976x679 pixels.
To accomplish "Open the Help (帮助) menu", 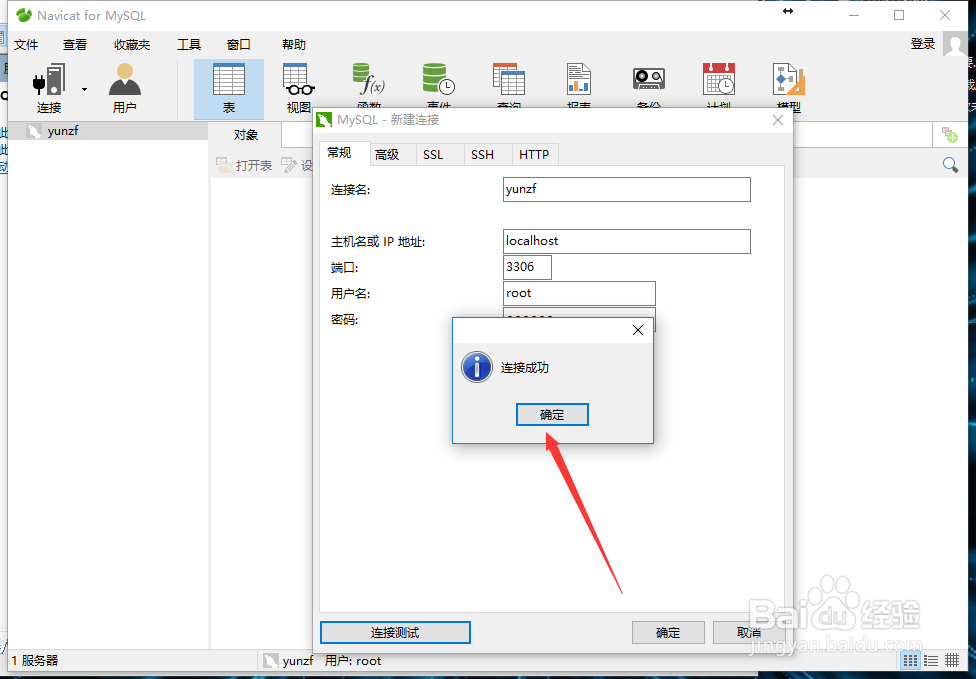I will 294,45.
